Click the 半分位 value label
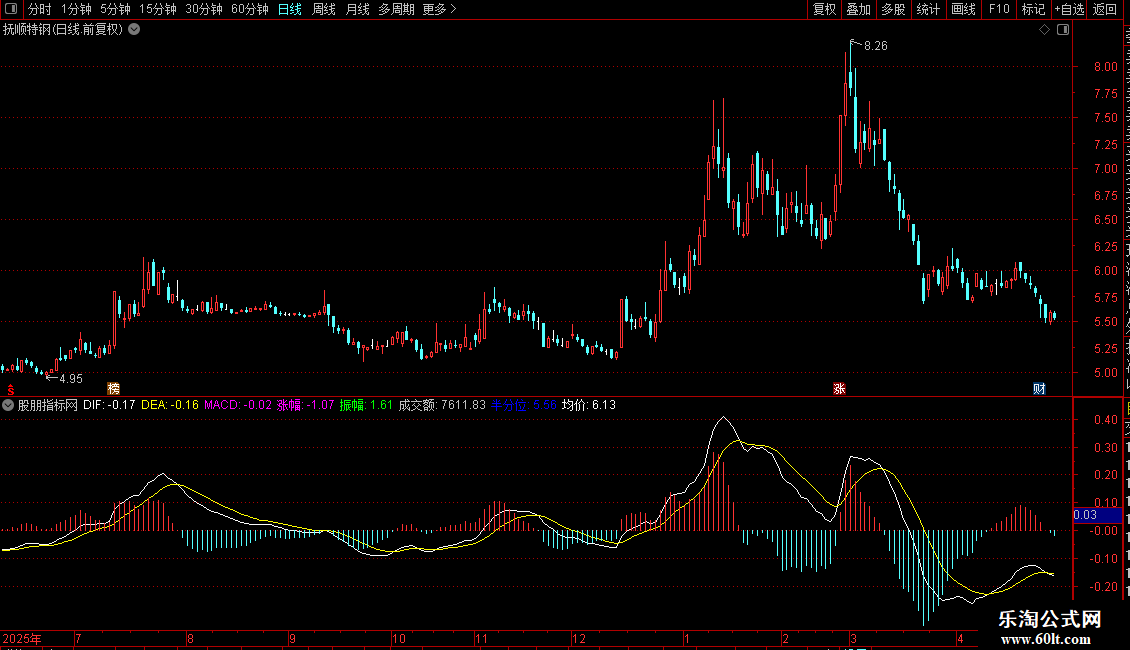1130x650 pixels. coord(523,405)
